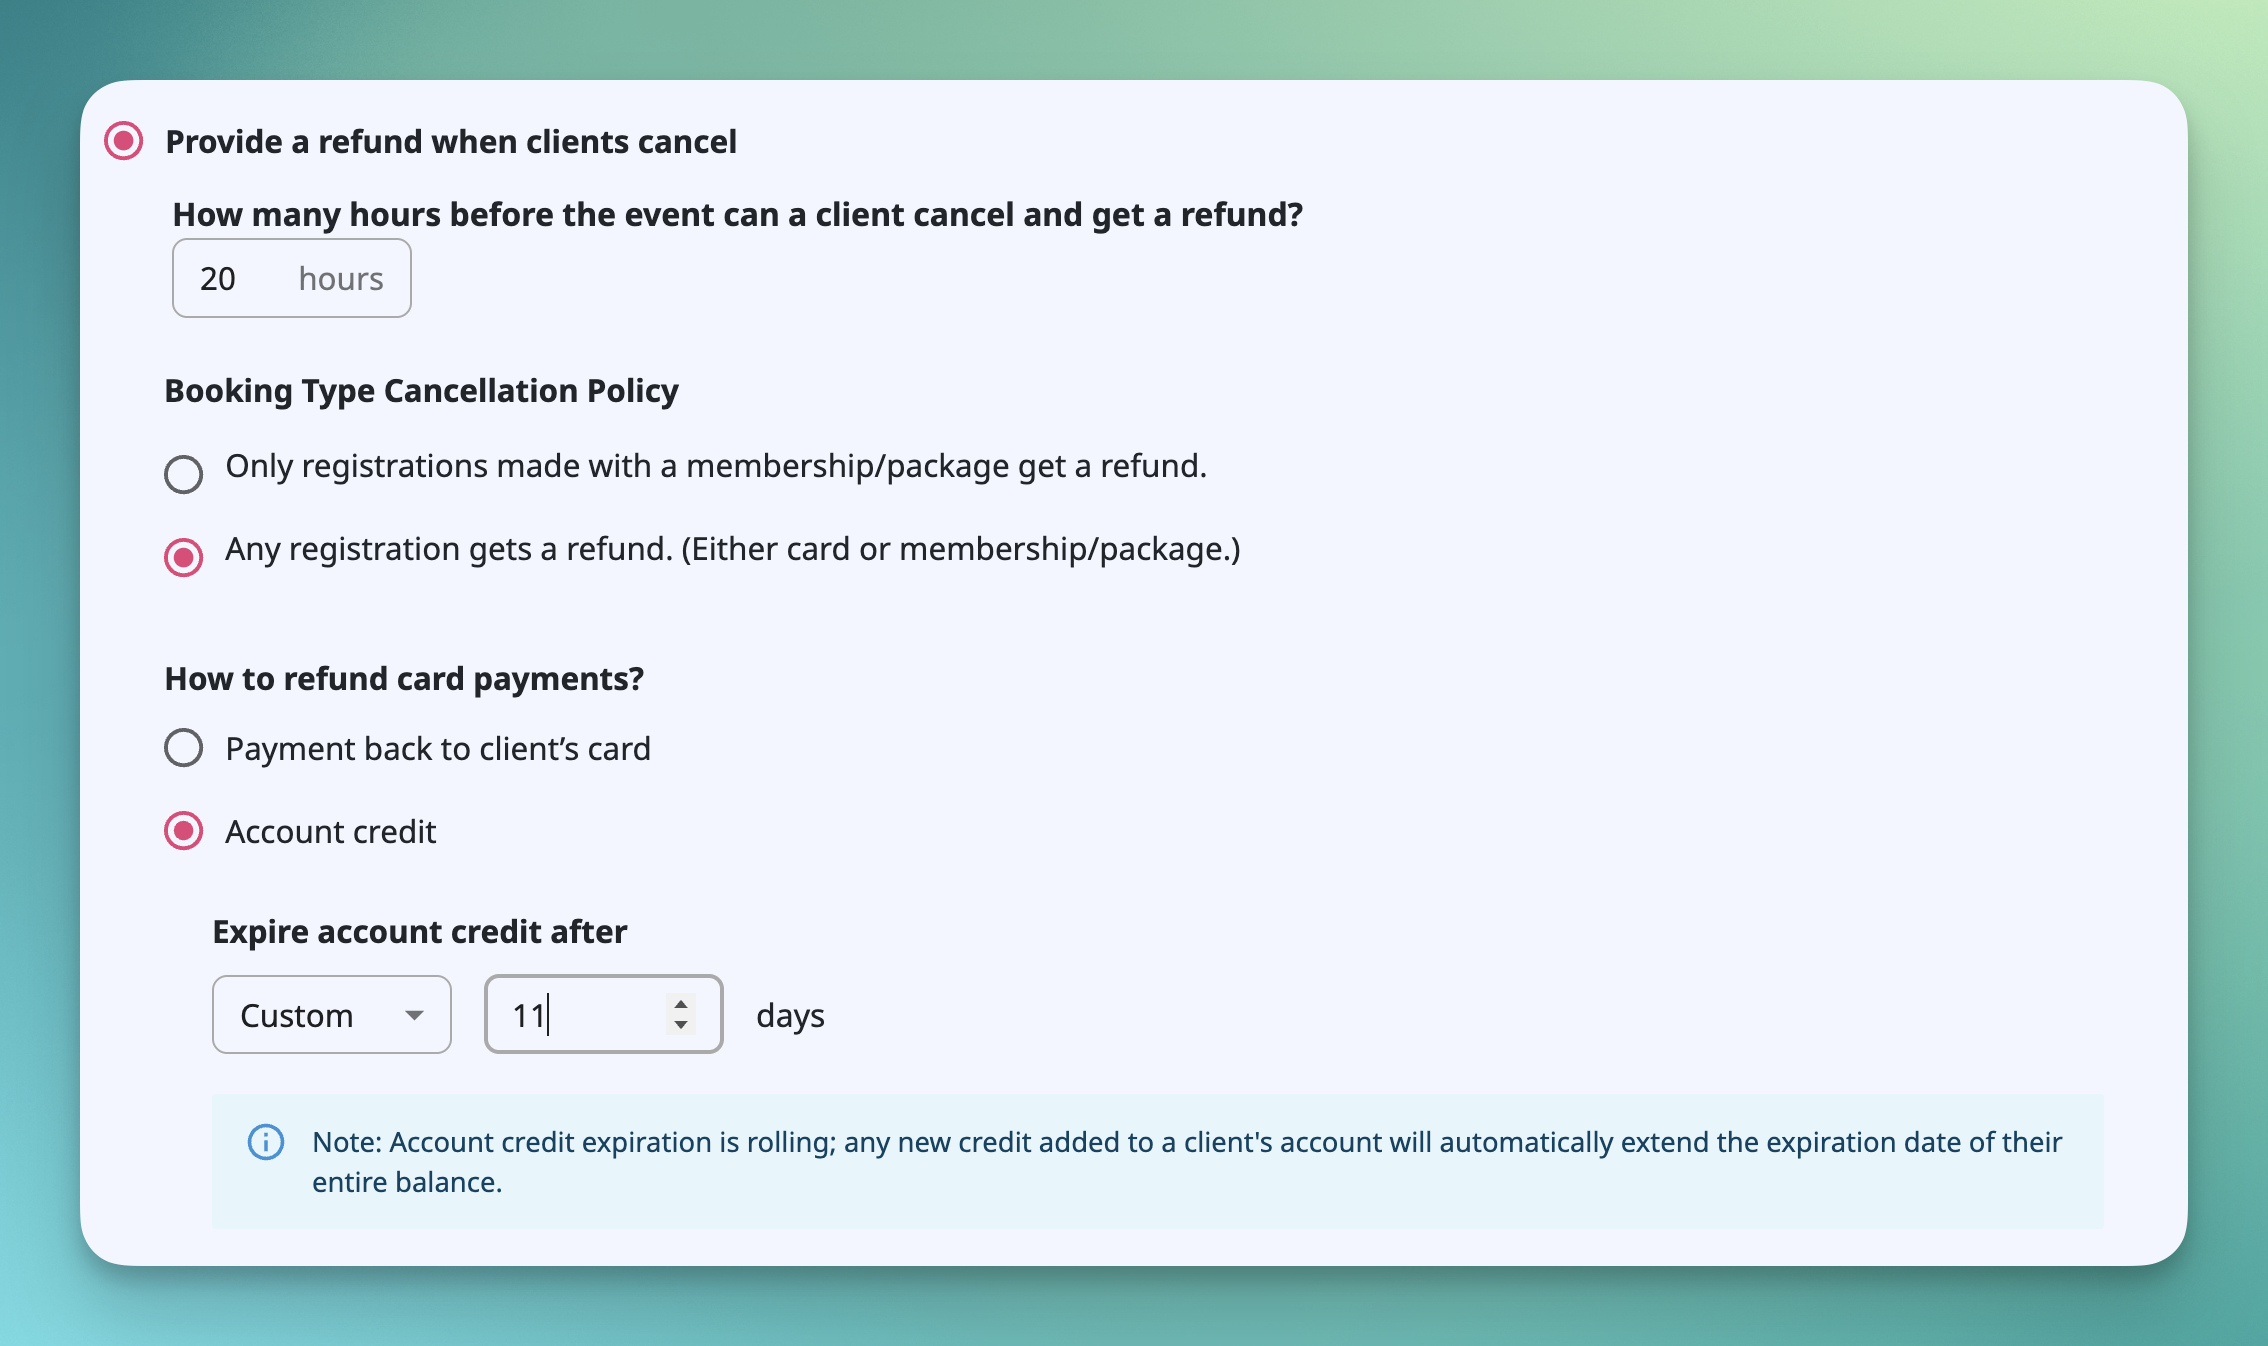Focus the days number input showing 11
Image resolution: width=2268 pixels, height=1346 pixels.
pyautogui.click(x=570, y=1014)
